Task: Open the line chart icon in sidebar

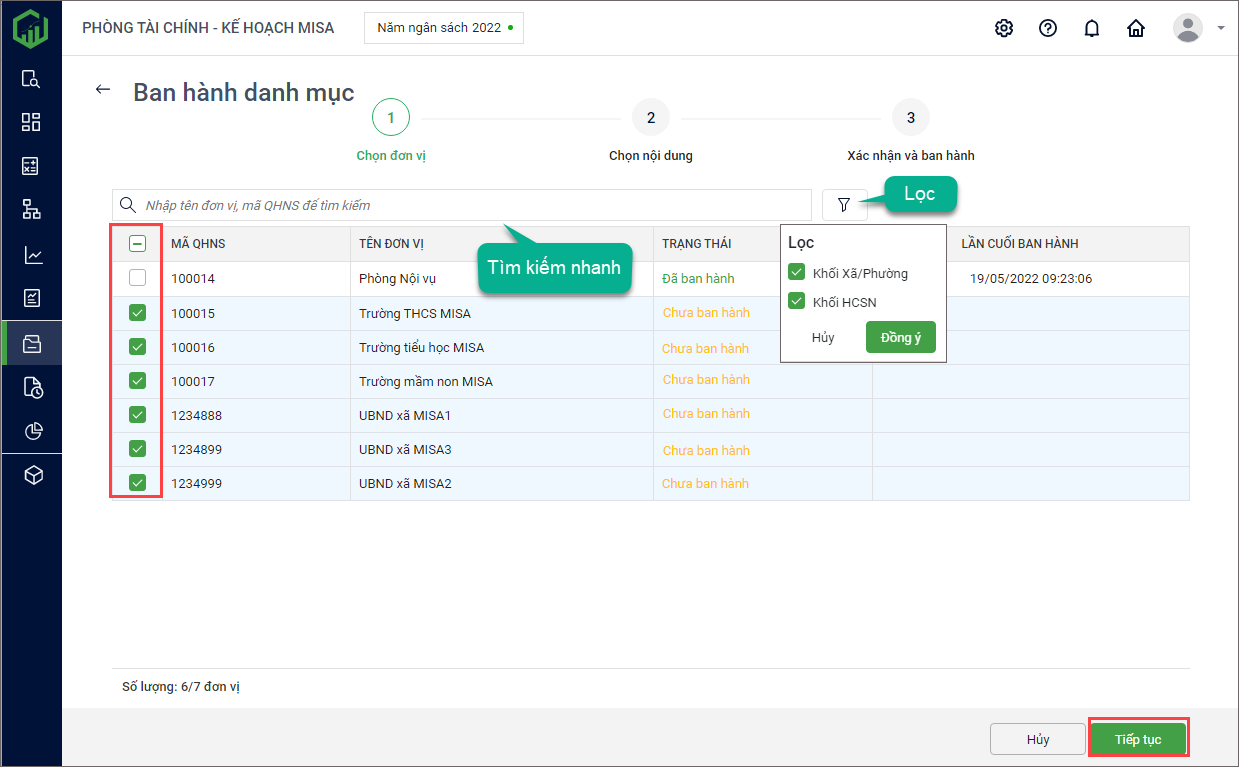Action: pyautogui.click(x=33, y=255)
